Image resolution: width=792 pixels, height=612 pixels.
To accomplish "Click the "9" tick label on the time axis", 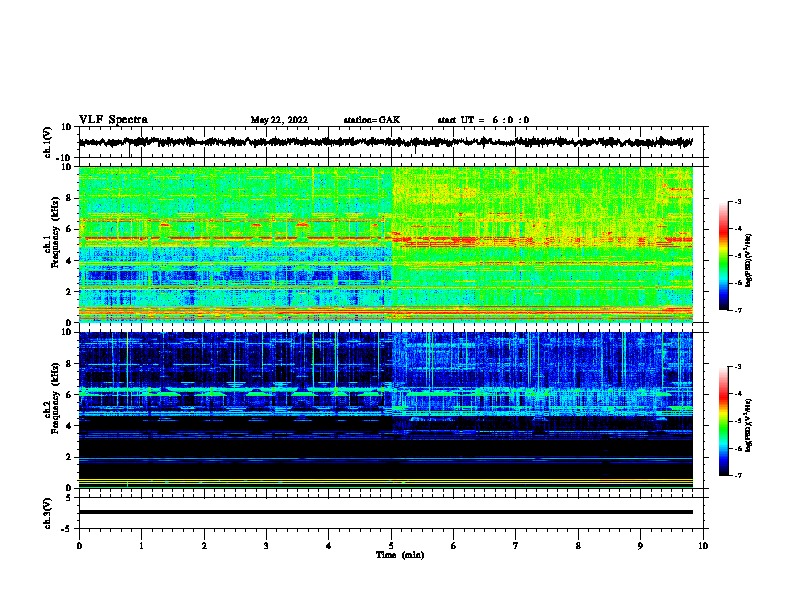I will pyautogui.click(x=640, y=546).
